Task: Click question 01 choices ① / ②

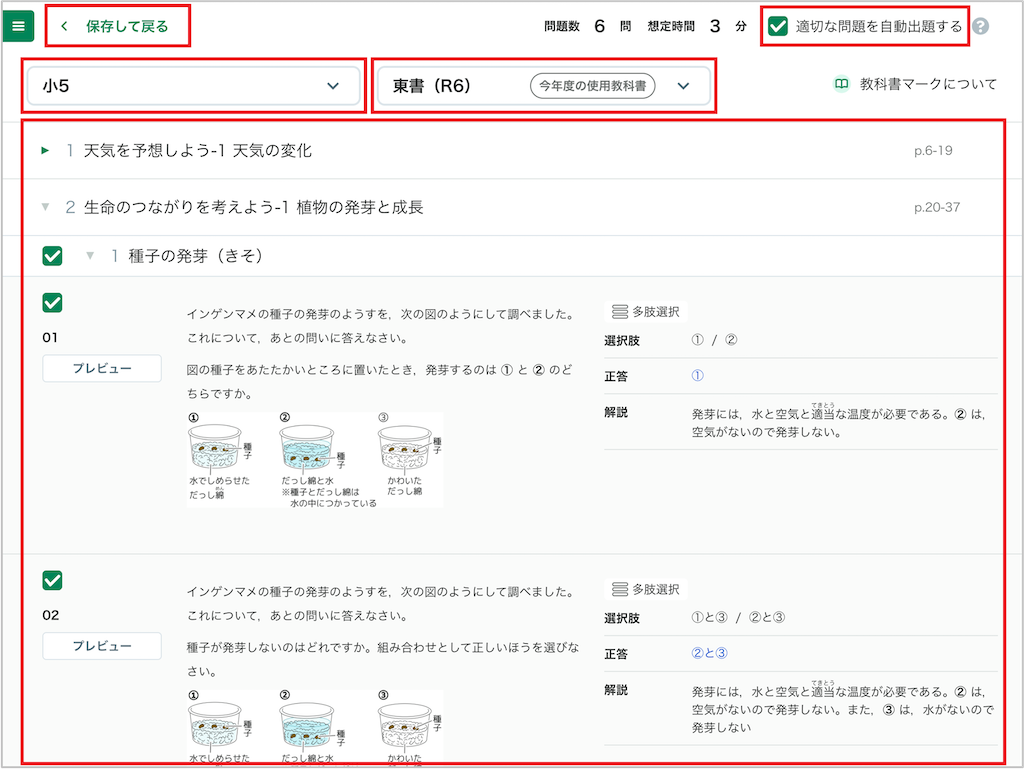Action: coord(714,340)
